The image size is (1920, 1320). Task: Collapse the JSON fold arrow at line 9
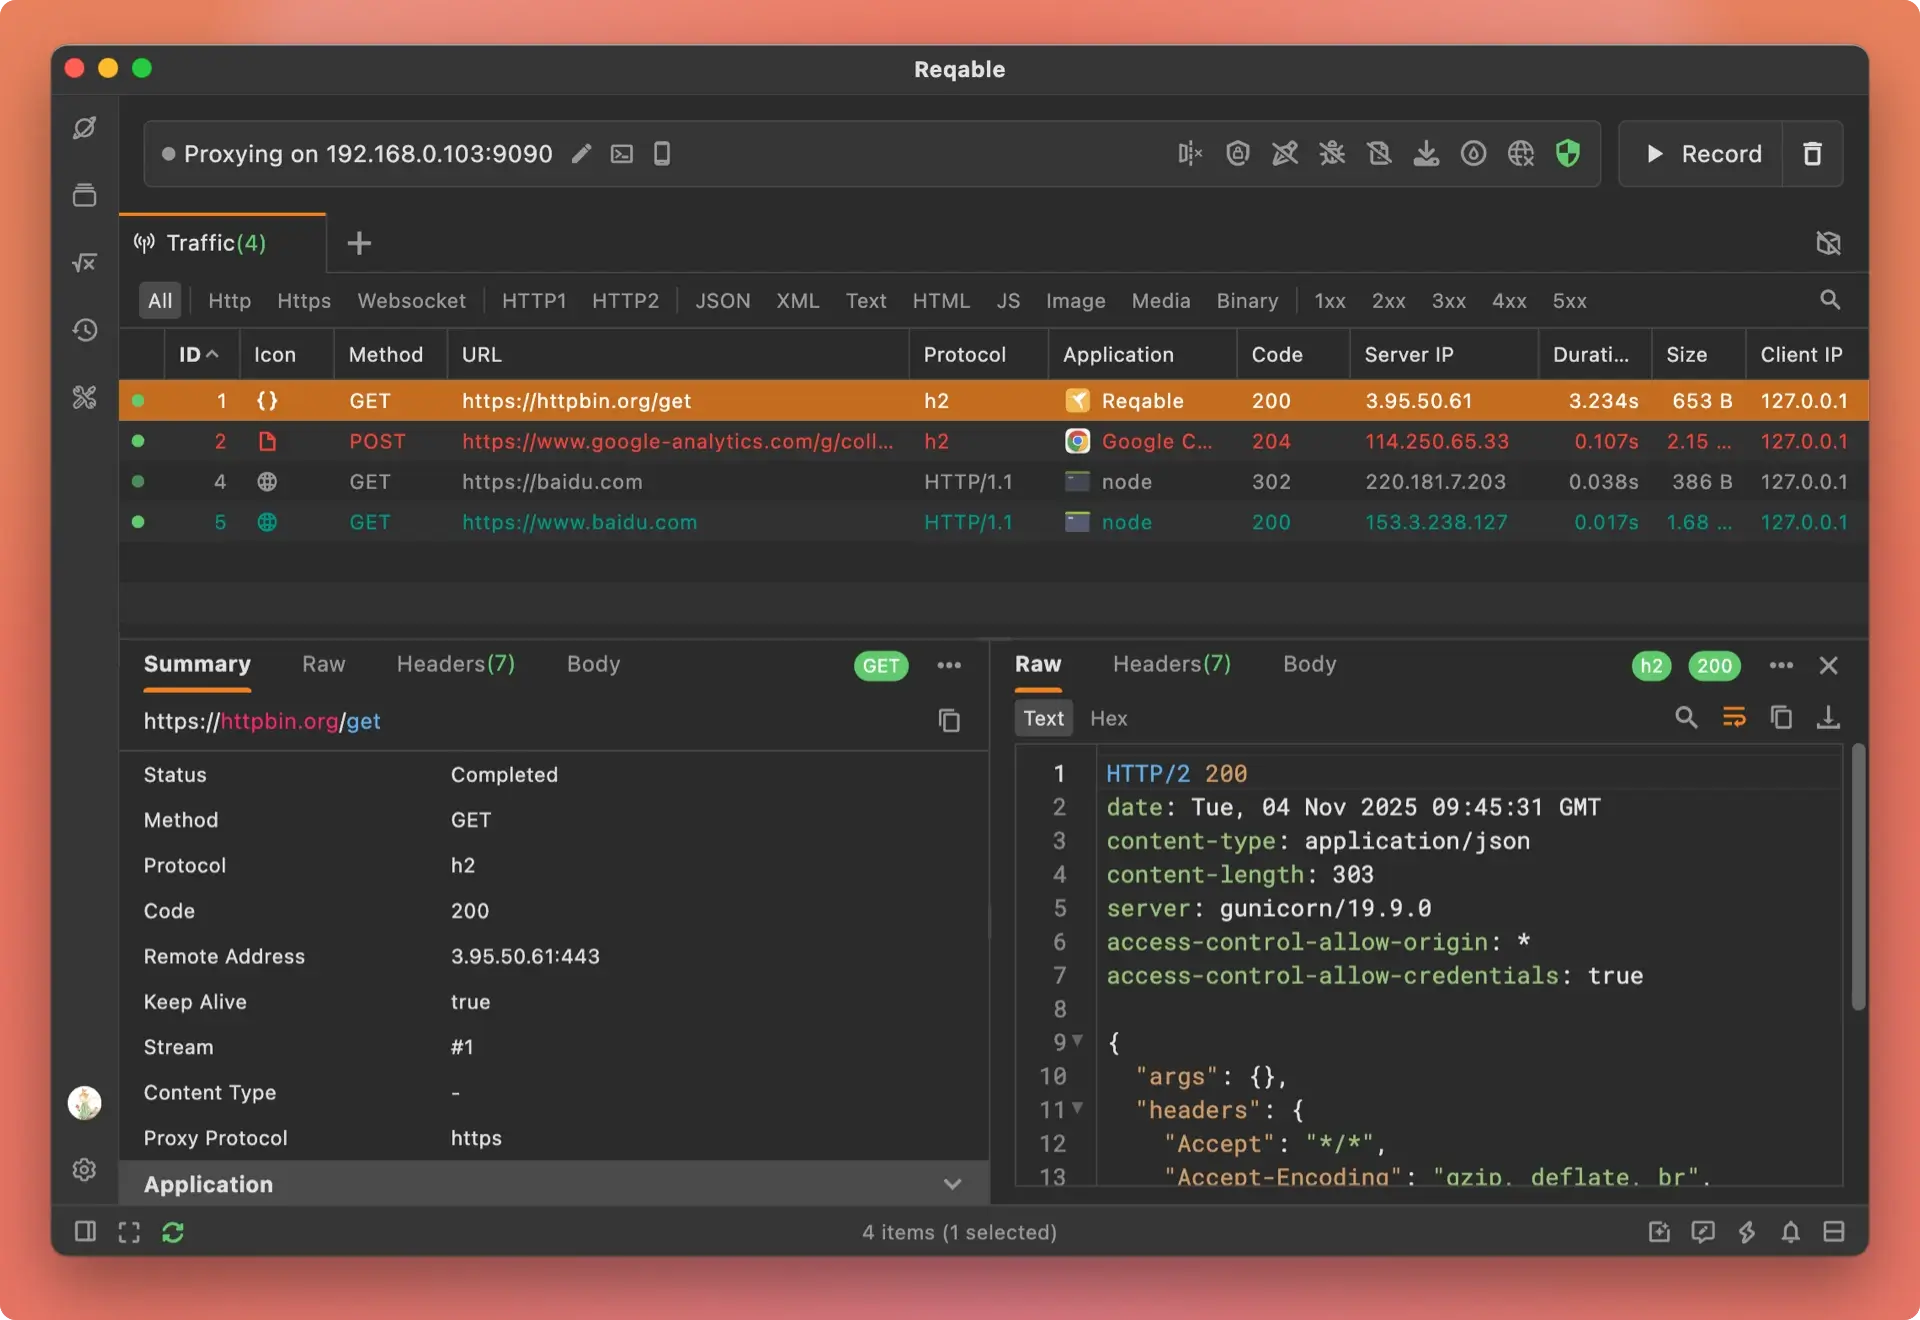(1078, 1042)
